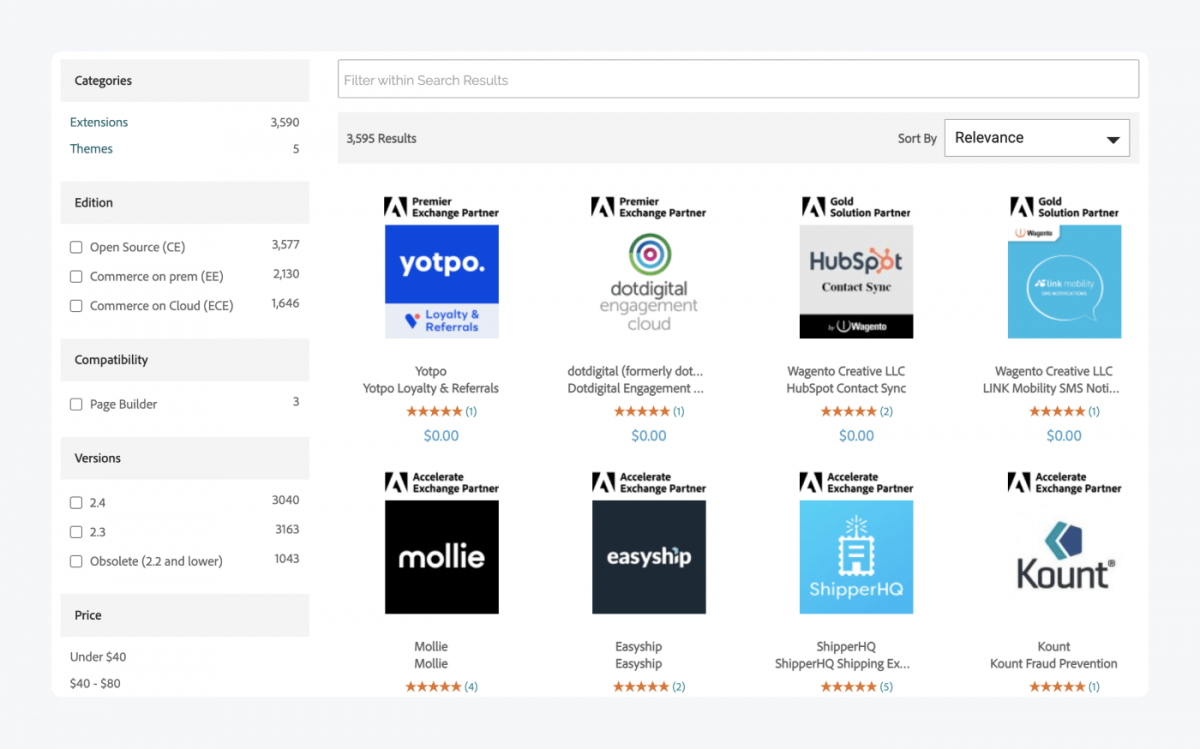1200x749 pixels.
Task: Click the $0.00 price under Yotpo
Action: tap(441, 436)
